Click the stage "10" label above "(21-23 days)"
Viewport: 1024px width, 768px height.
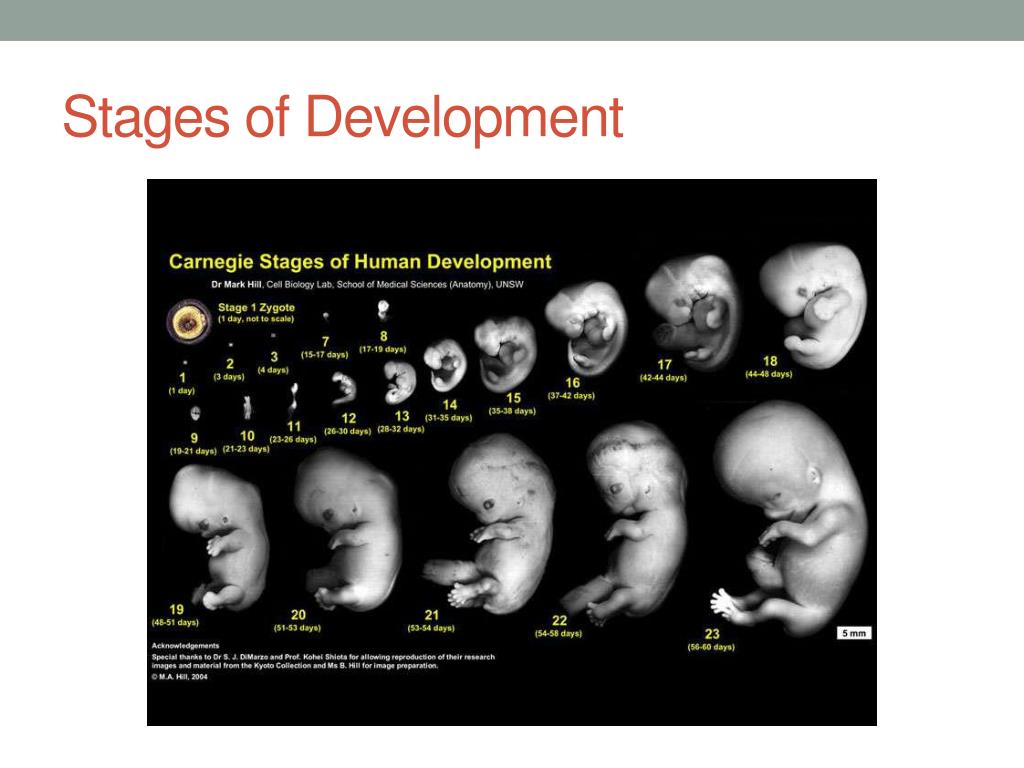click(247, 436)
